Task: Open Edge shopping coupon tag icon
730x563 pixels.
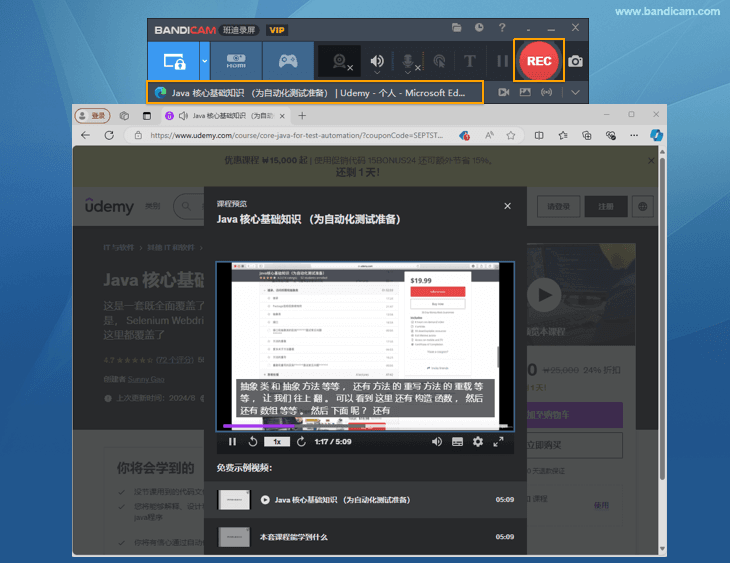Action: pos(464,136)
